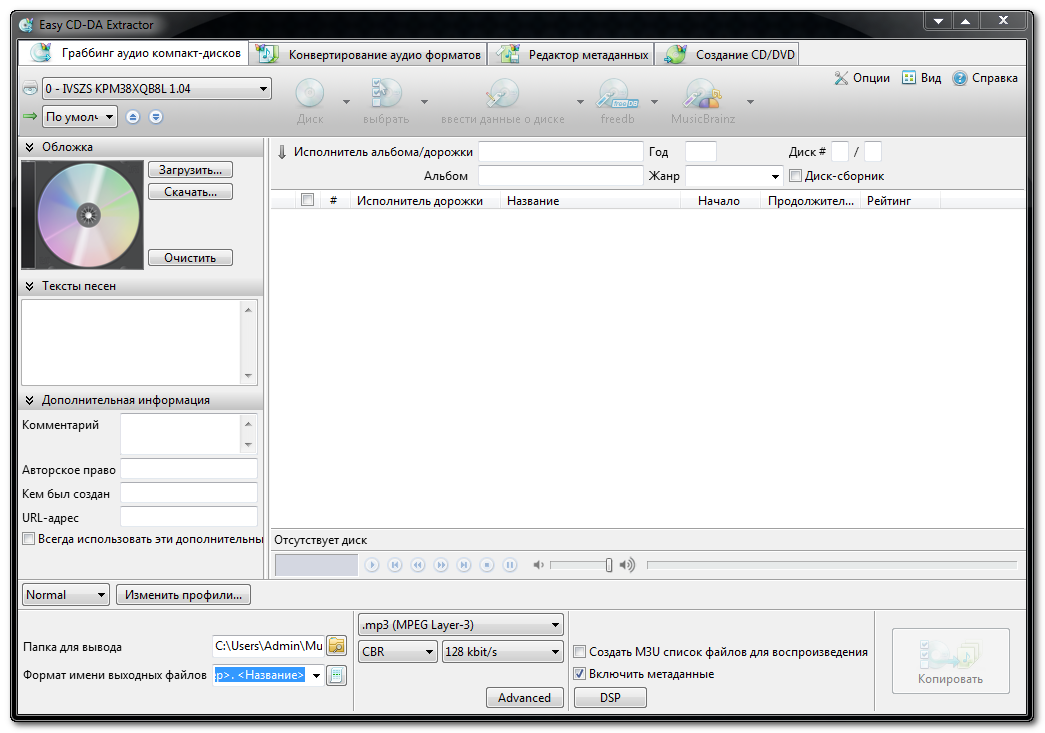Uncheck Включить метаданные checkbox
This screenshot has width=1045, height=733.
coord(580,674)
